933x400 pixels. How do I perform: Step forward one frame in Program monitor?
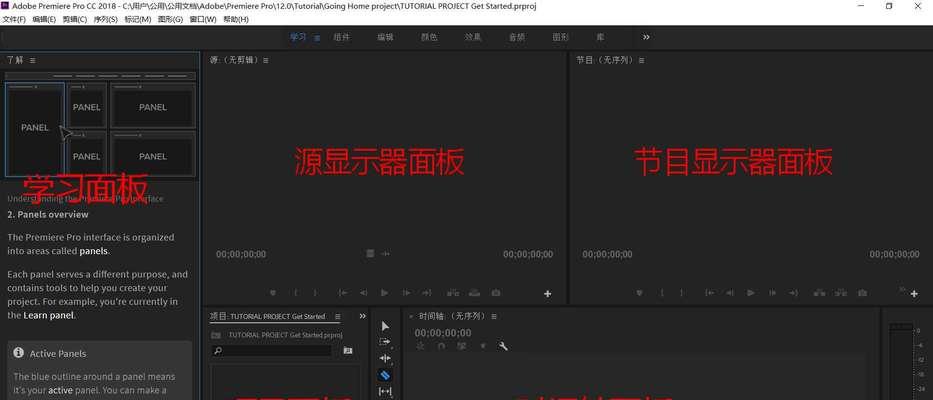tap(772, 293)
